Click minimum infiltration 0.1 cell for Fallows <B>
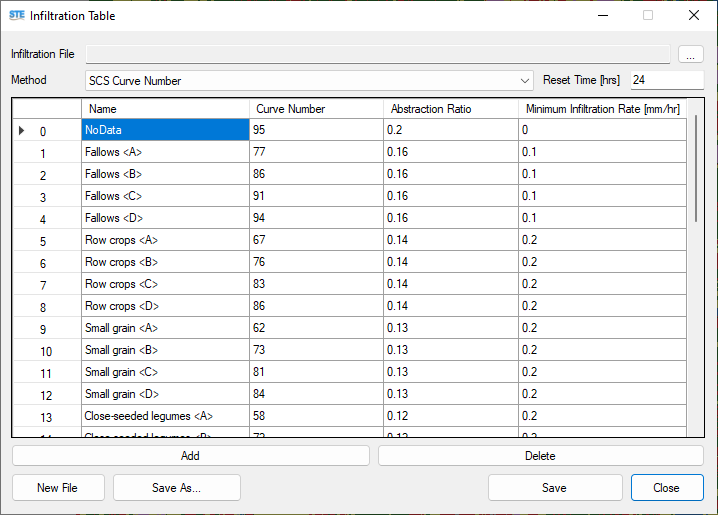The height and width of the screenshot is (515, 718). click(x=603, y=173)
